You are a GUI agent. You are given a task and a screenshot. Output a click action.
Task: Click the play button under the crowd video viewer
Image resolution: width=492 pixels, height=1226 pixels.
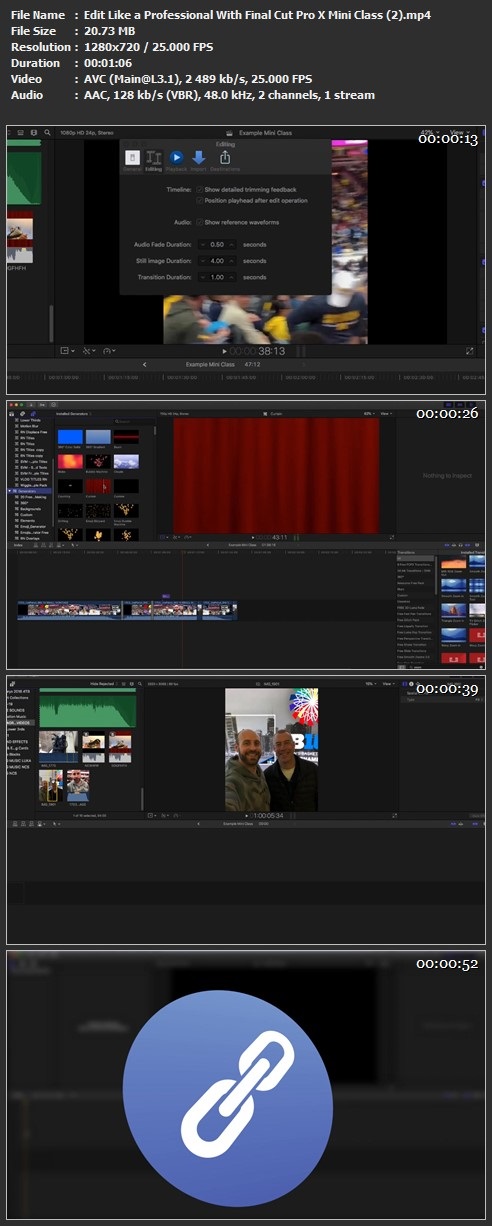pyautogui.click(x=223, y=351)
